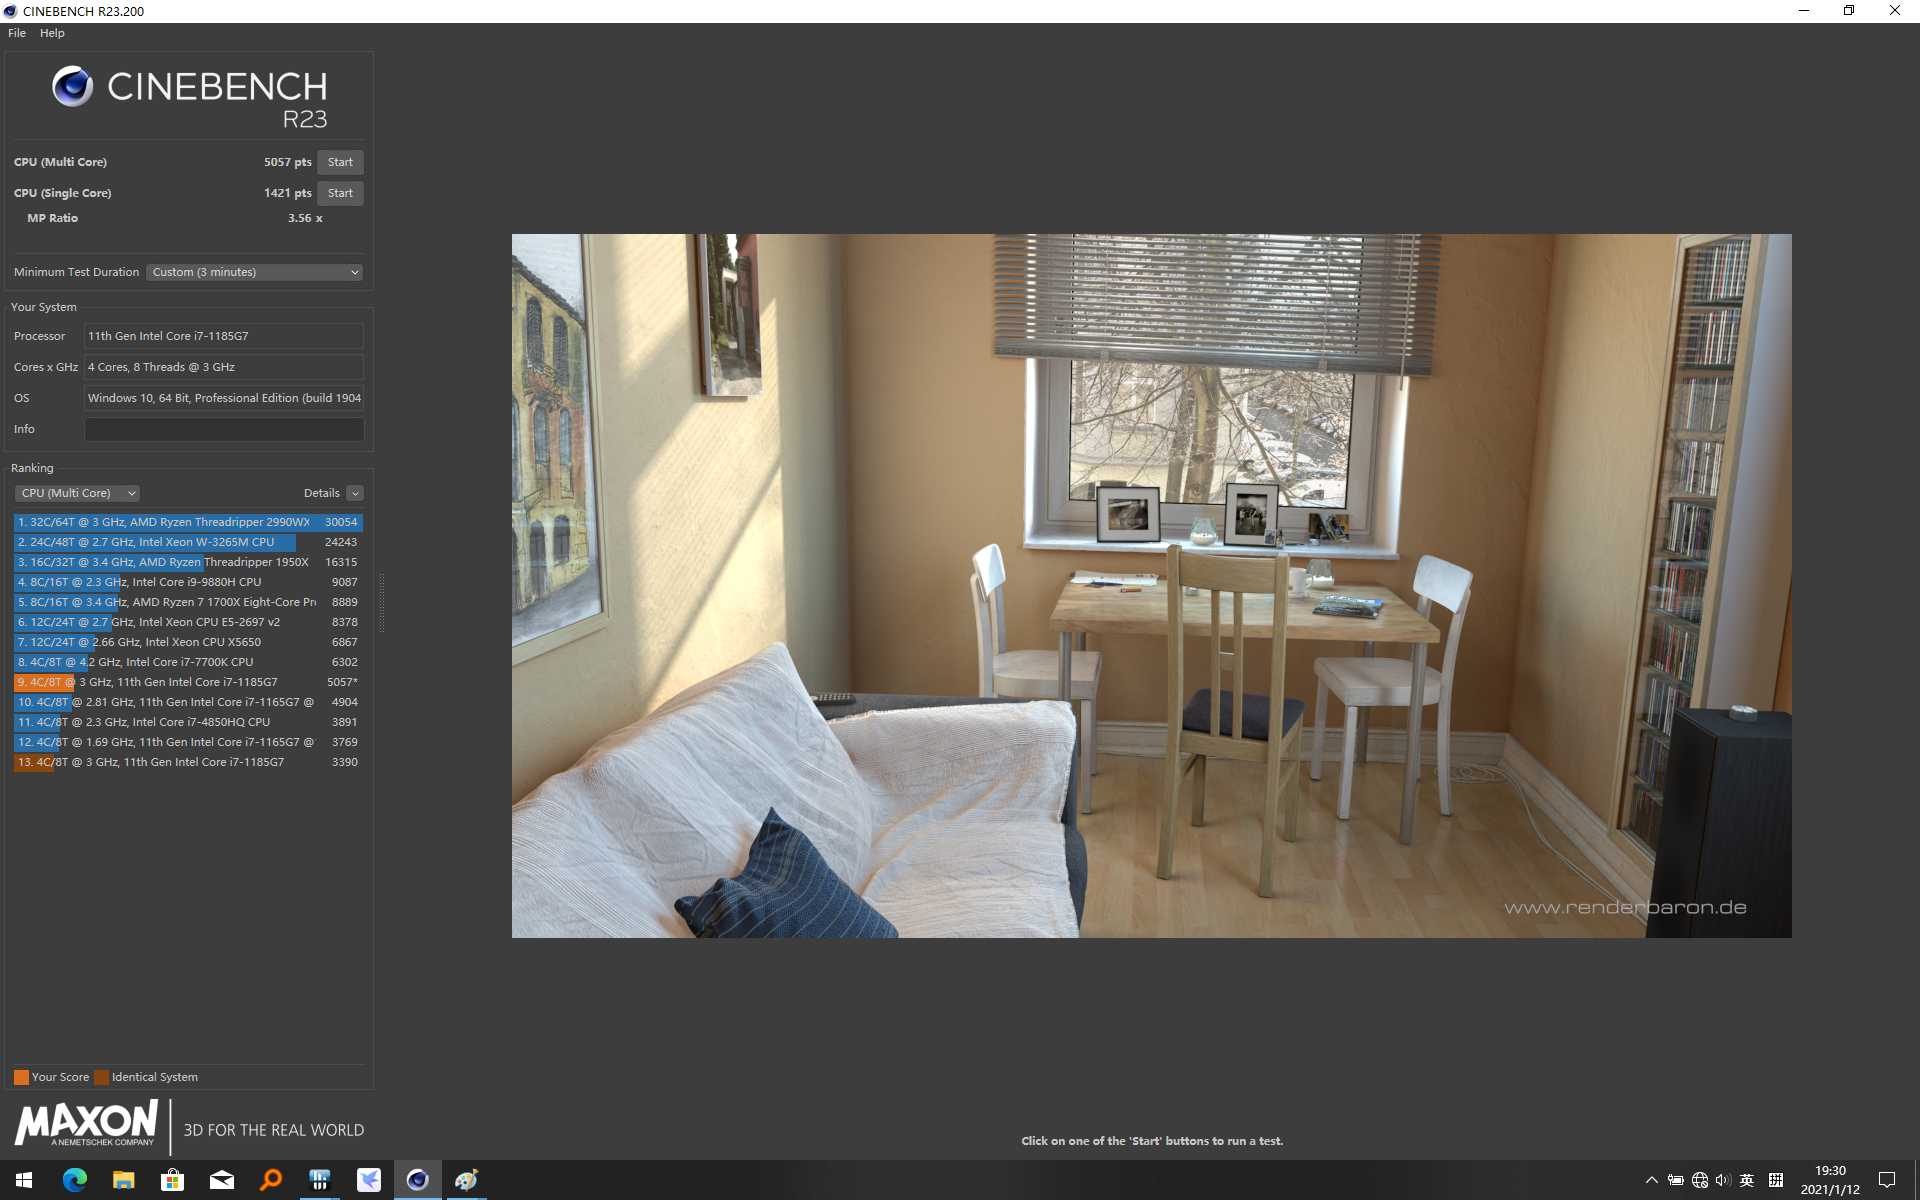
Task: Check the battery status tray icon
Action: click(1675, 1180)
